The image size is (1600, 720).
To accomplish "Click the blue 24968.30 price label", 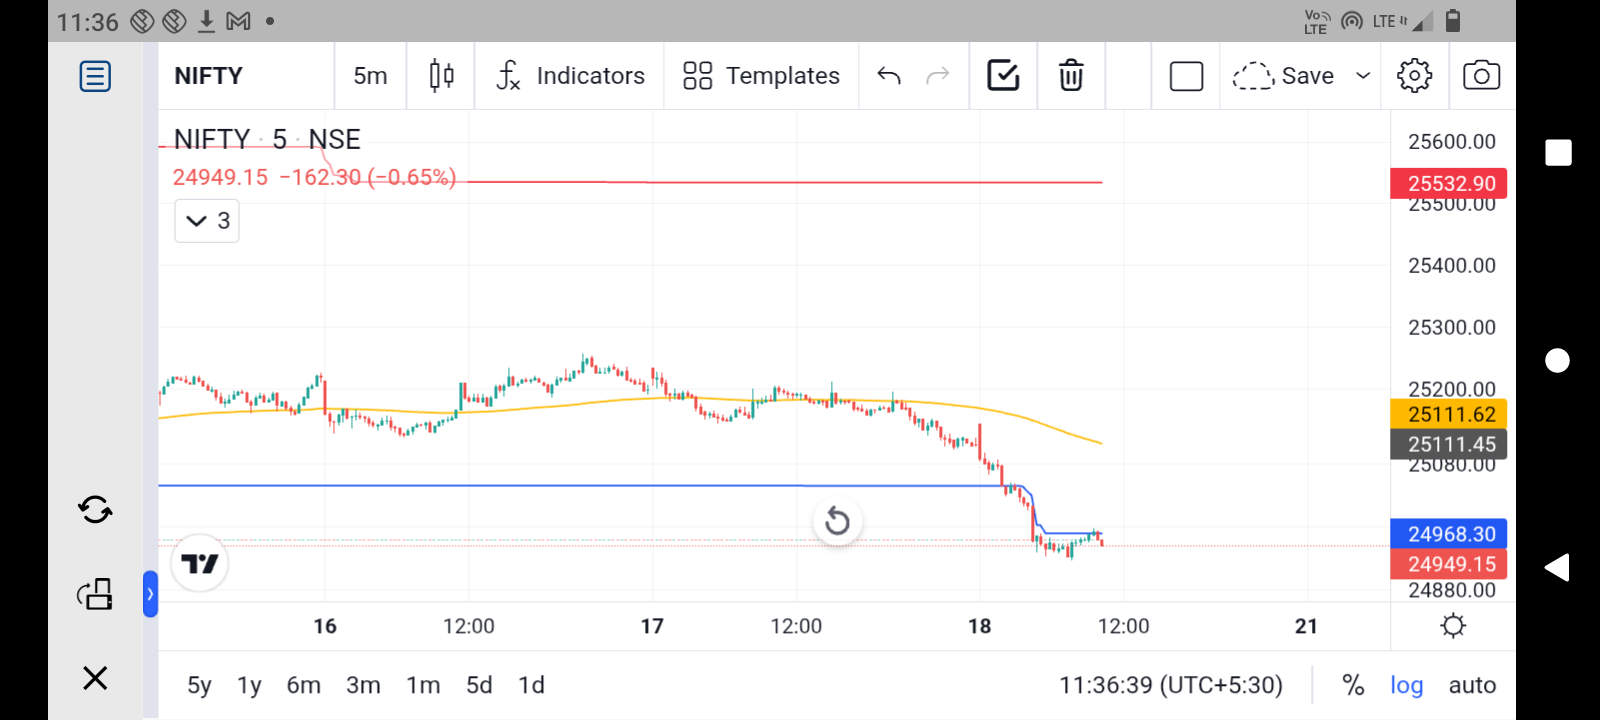I will [x=1449, y=534].
